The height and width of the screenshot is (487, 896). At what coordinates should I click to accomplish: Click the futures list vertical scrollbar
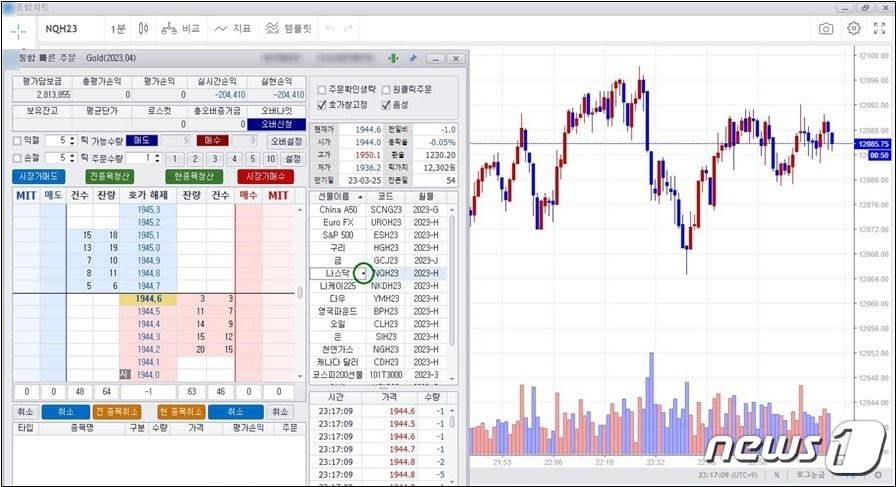click(451, 290)
